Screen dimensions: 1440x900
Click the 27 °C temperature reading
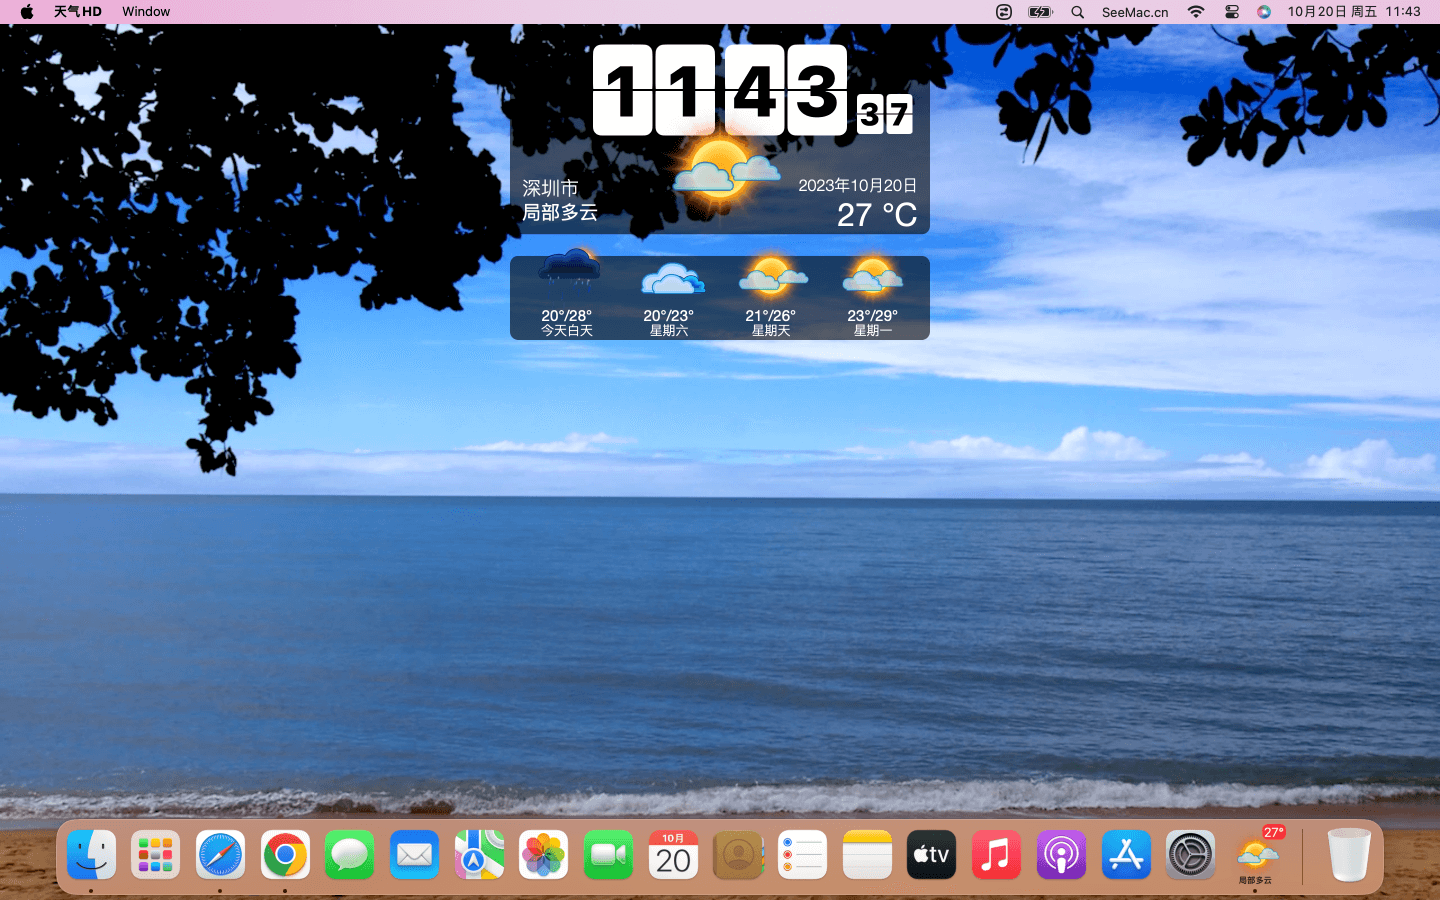pos(876,215)
